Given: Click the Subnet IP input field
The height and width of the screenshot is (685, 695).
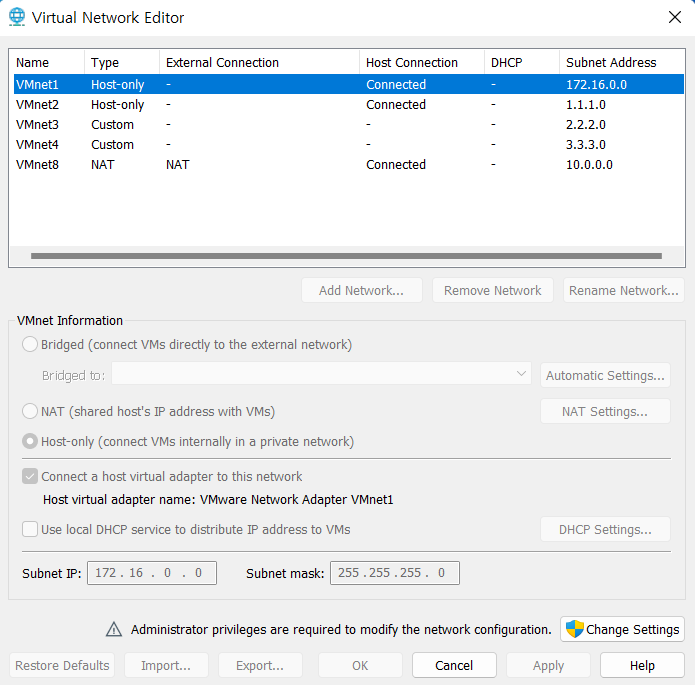Looking at the screenshot, I should 152,573.
